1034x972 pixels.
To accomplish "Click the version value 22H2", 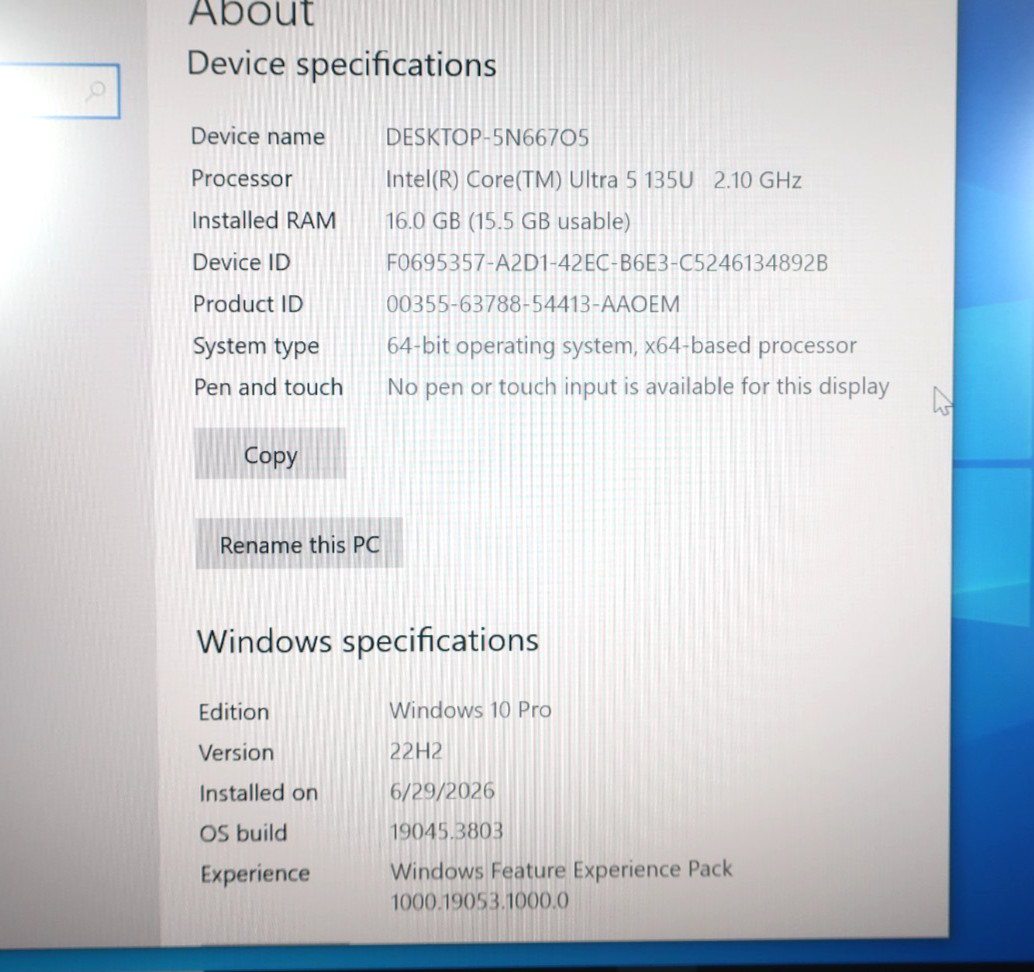I will point(416,751).
